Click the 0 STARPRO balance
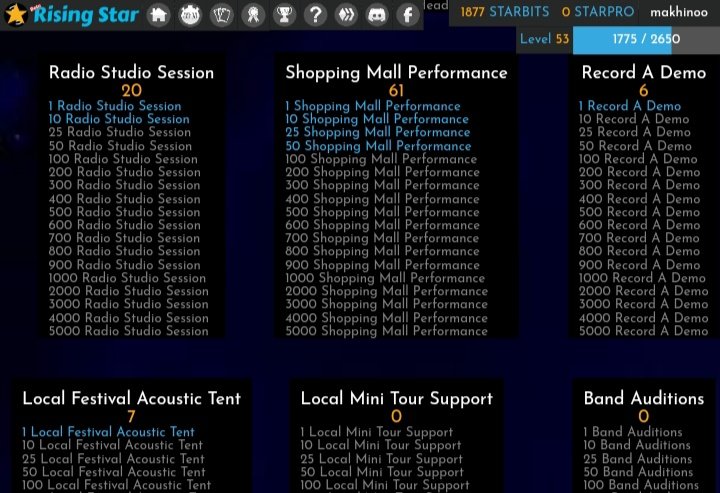 coord(598,11)
